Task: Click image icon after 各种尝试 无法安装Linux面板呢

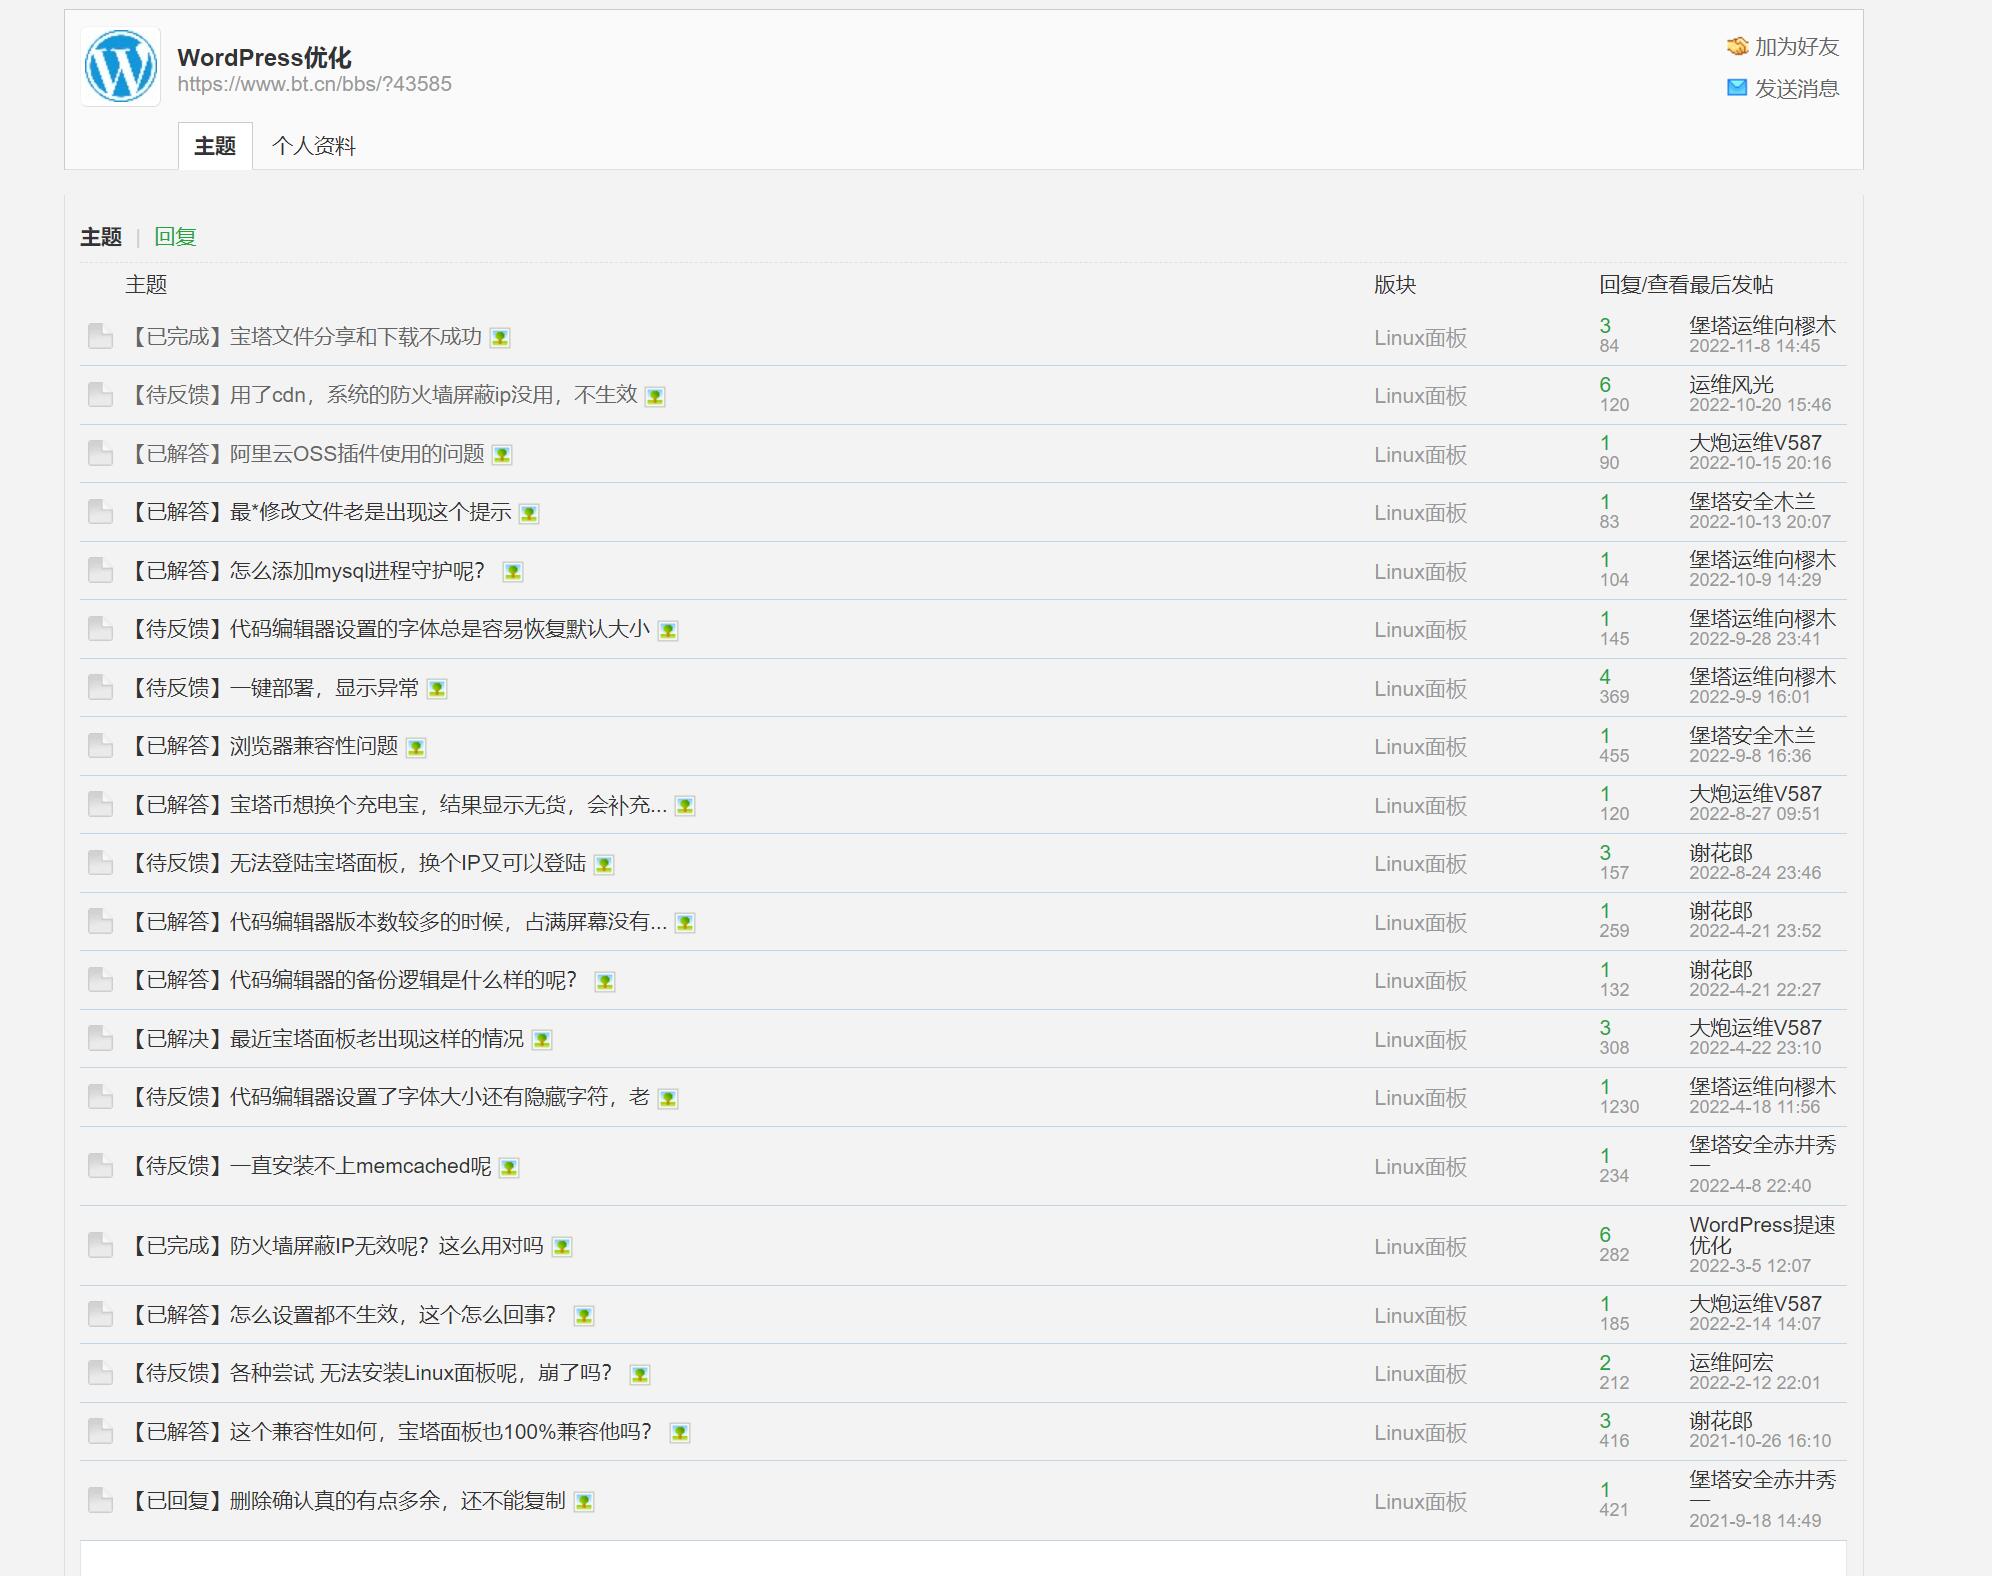Action: click(640, 1375)
